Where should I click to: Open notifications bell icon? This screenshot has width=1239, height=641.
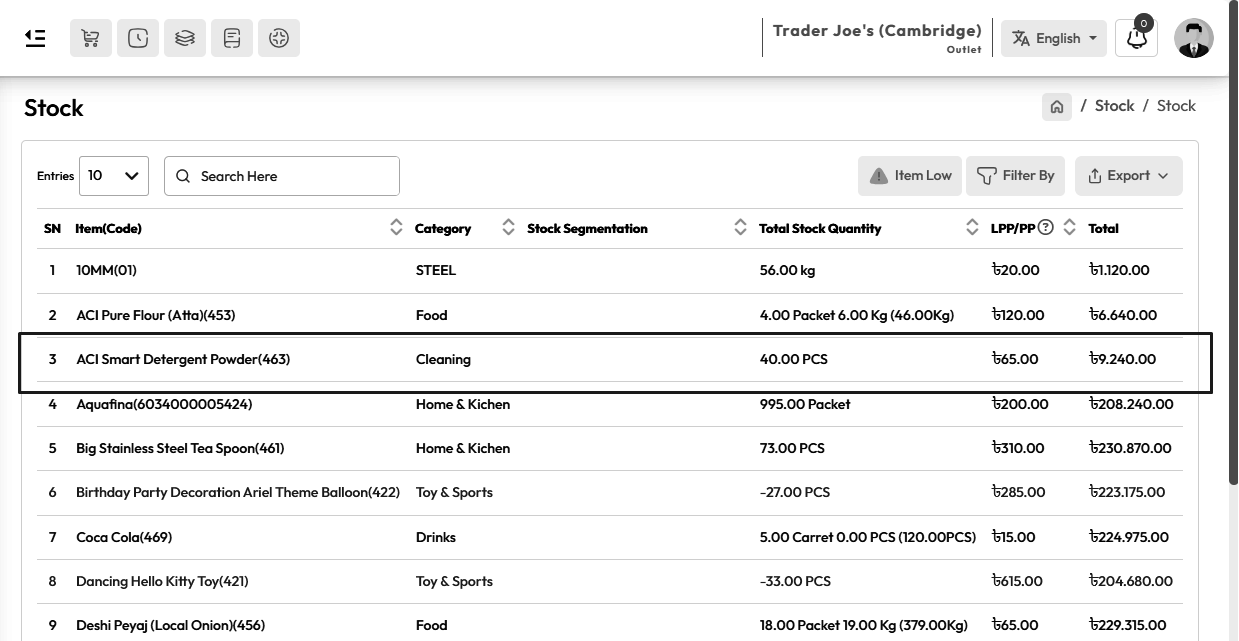tap(1137, 38)
